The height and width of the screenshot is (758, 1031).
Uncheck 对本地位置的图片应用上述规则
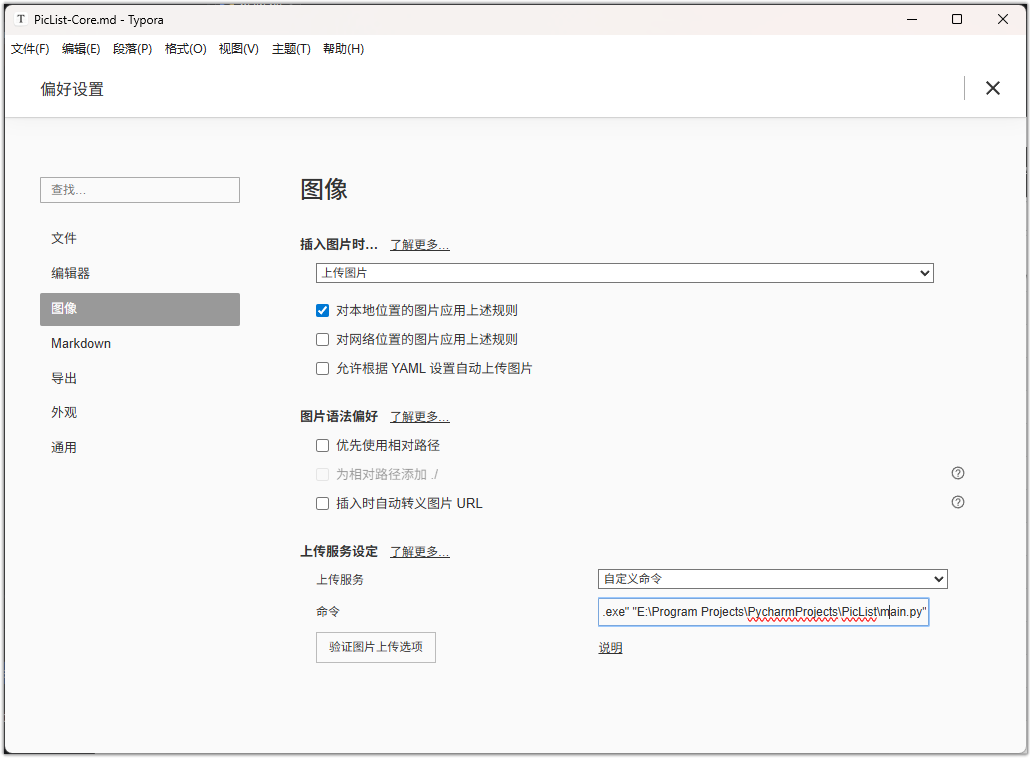click(322, 310)
